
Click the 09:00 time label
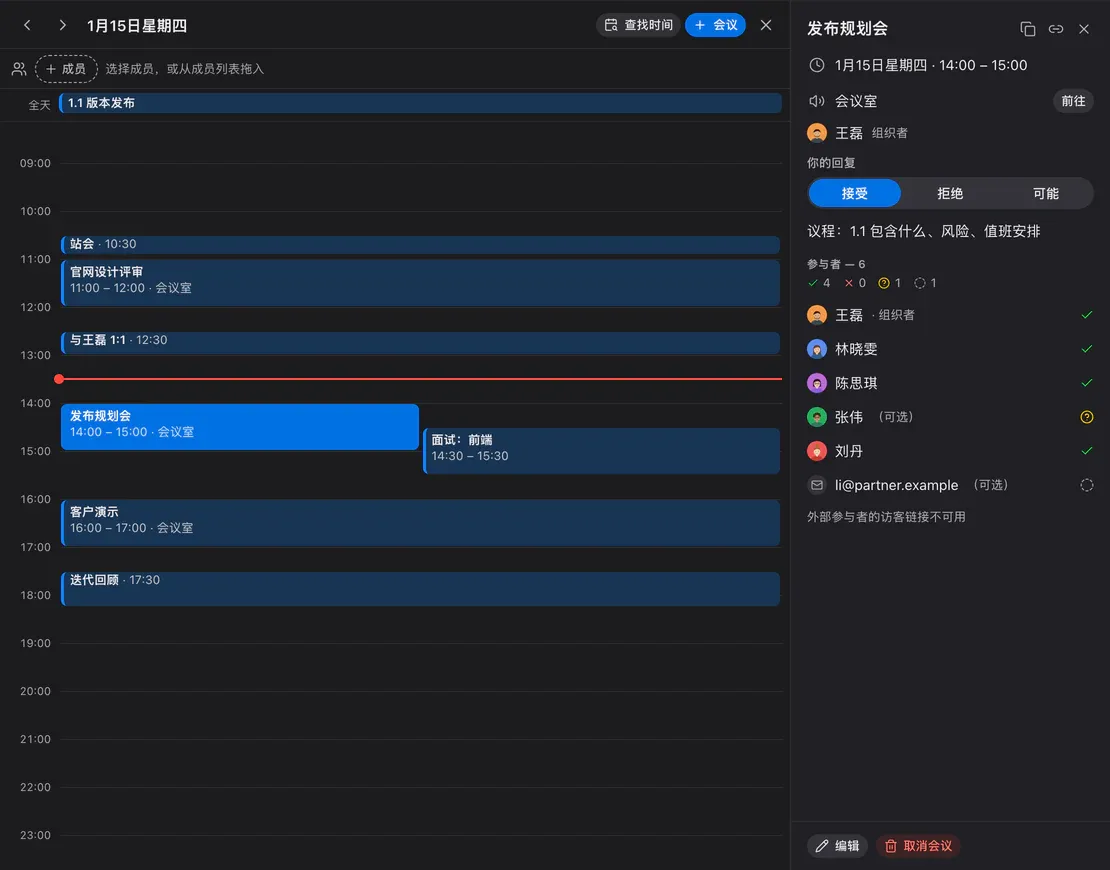tap(35, 164)
